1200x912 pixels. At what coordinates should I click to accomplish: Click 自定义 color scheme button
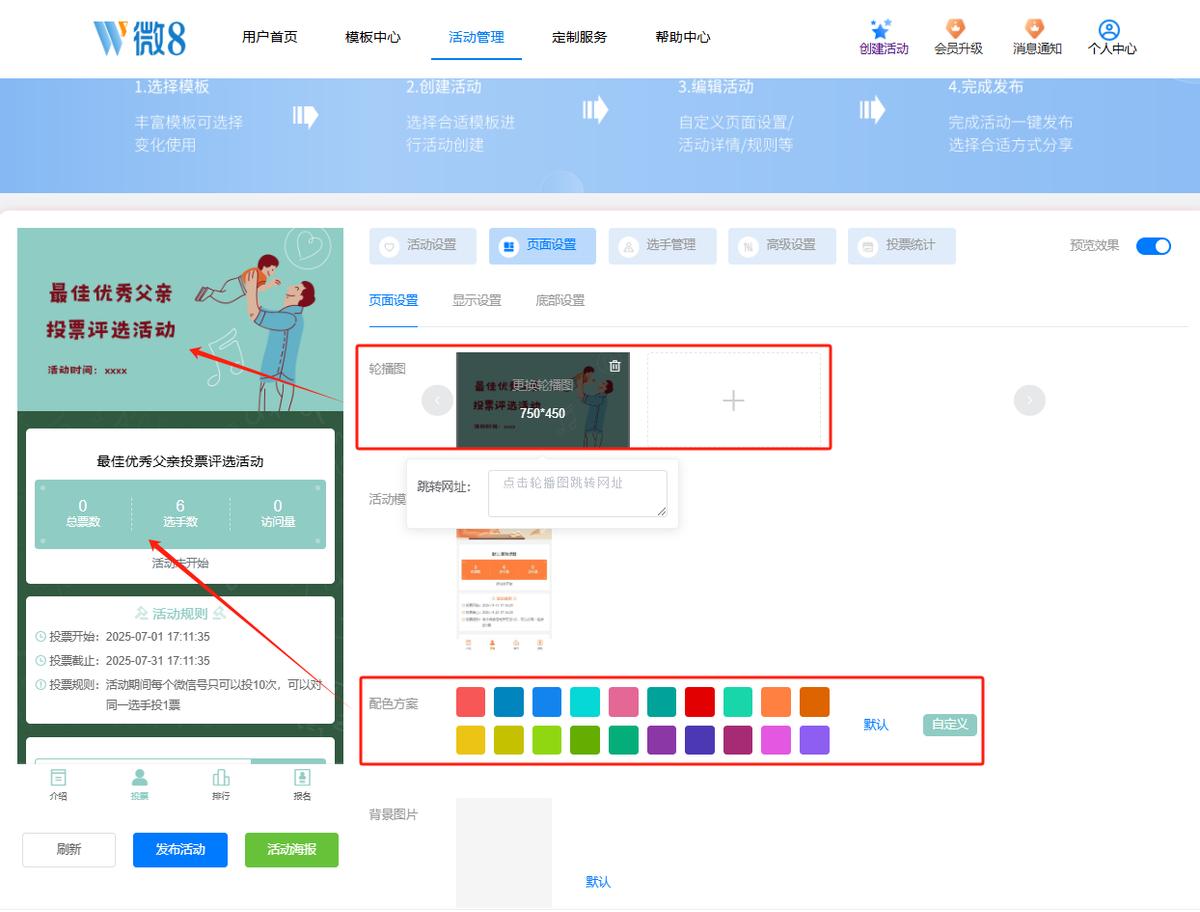(x=949, y=724)
